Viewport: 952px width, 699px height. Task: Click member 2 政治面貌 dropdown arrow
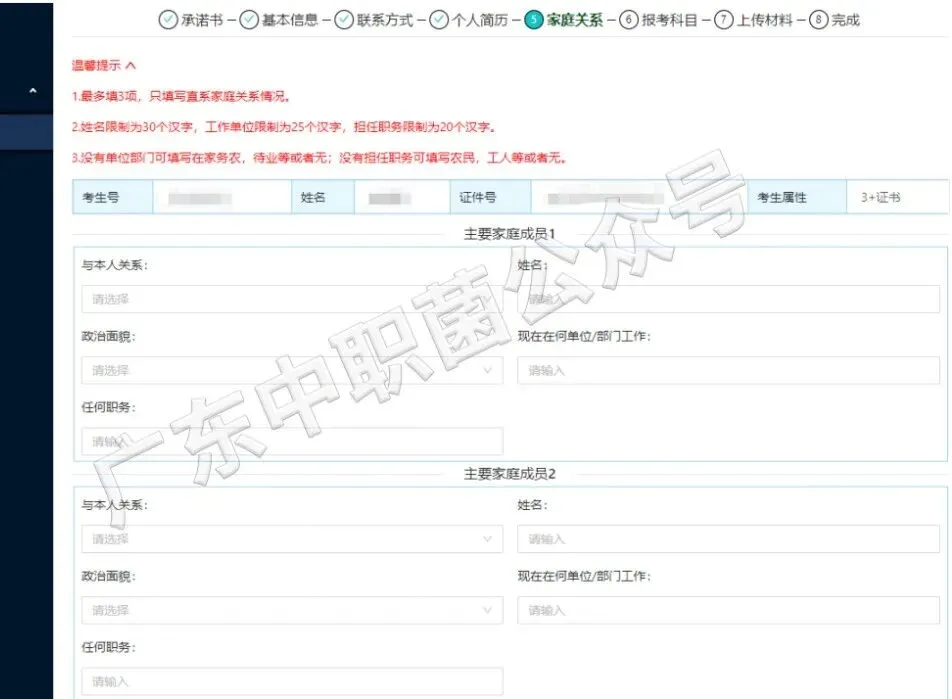(x=487, y=610)
